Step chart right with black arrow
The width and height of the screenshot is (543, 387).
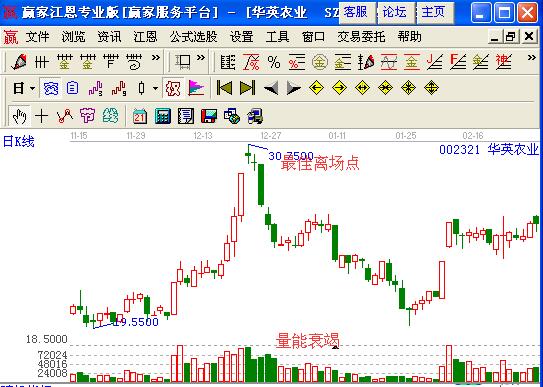[x=294, y=88]
